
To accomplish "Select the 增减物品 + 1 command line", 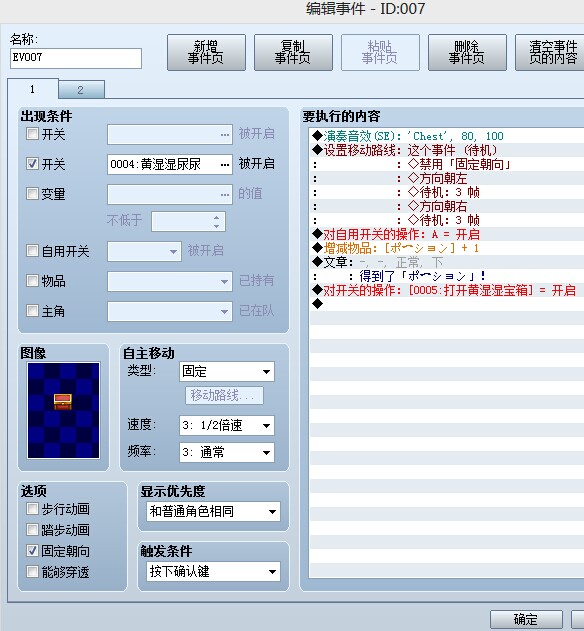I will 447,248.
